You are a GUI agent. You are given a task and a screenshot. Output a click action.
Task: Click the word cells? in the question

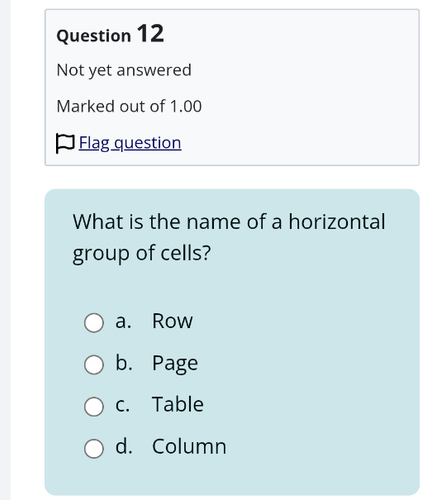click(x=186, y=253)
